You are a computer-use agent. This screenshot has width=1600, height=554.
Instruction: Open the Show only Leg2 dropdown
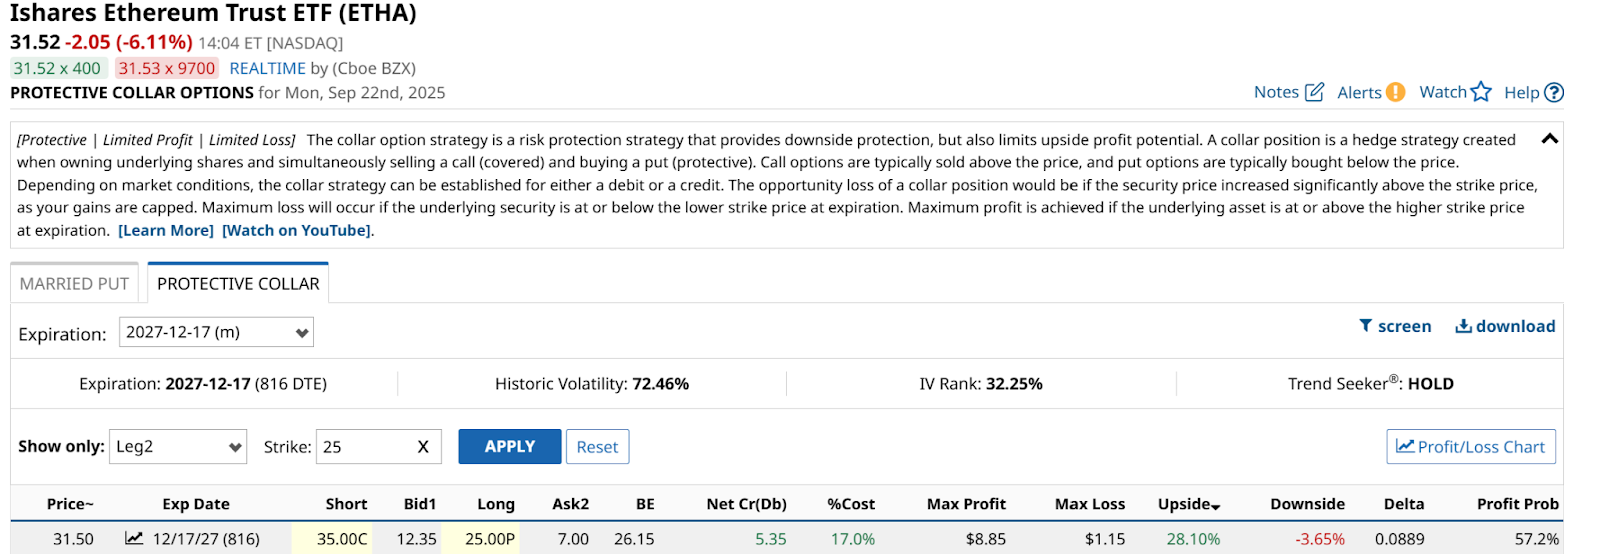(178, 447)
